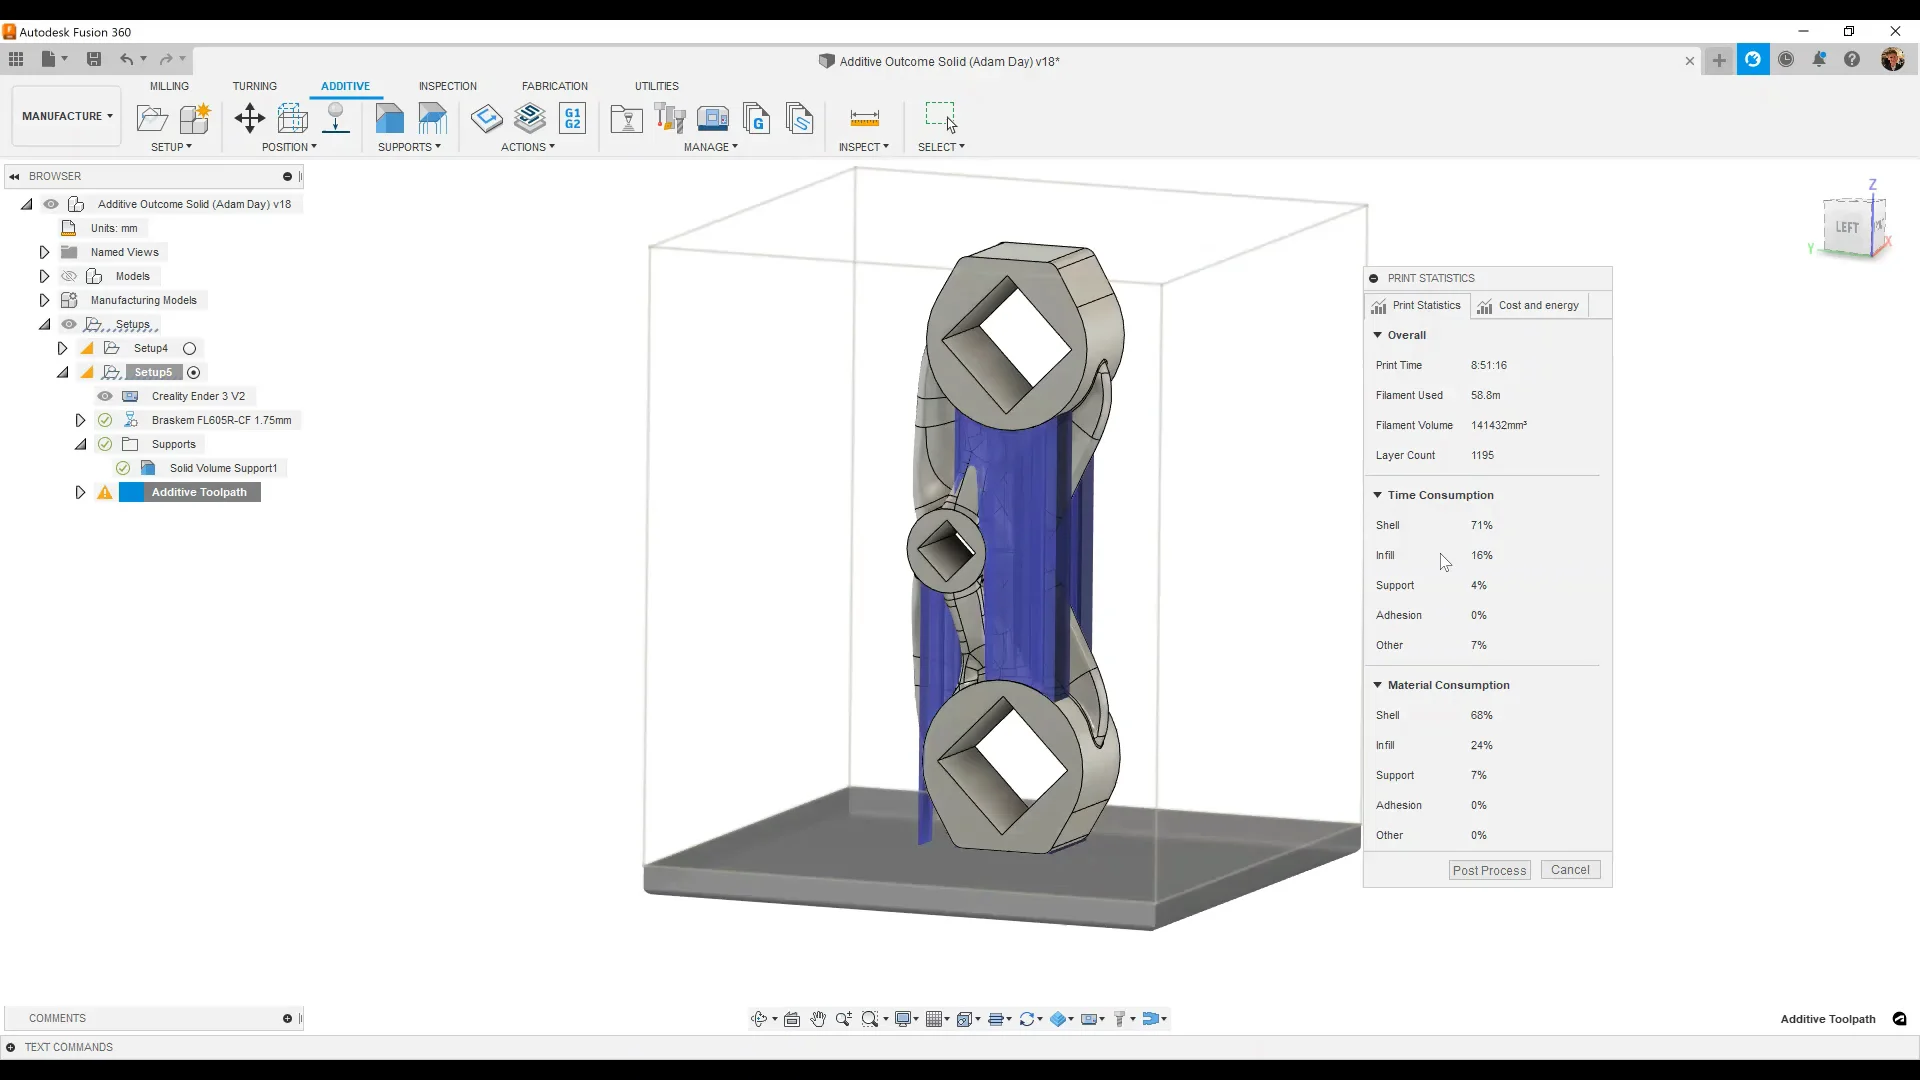This screenshot has height=1080, width=1920.
Task: Open the Tool Library icon
Action: point(670,119)
